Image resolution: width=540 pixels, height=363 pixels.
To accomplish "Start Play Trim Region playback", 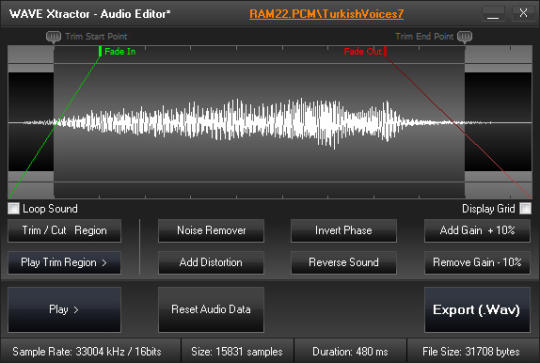I will point(64,262).
